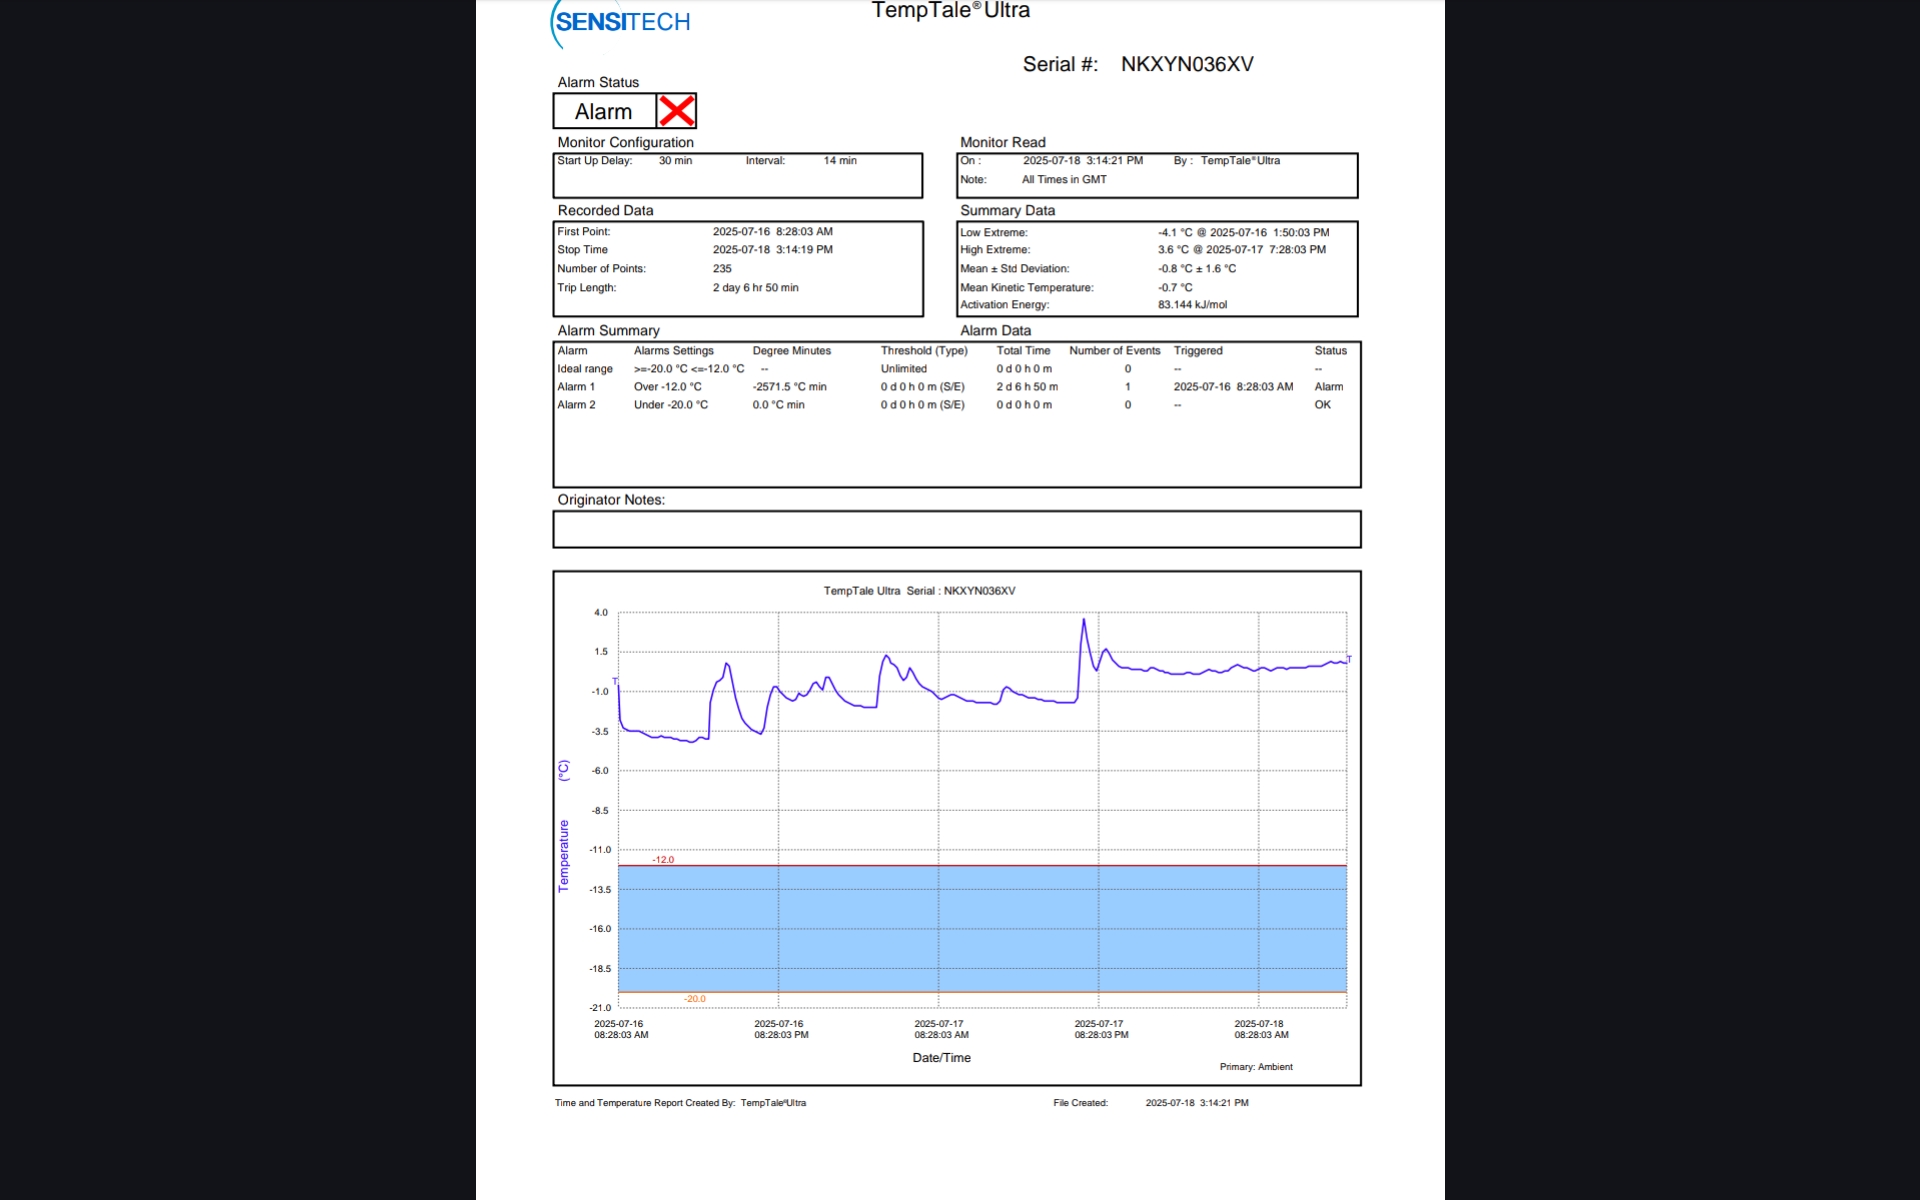Click the graph title TempTale Ultra Serial
Viewport: 1920px width, 1200px height.
pyautogui.click(x=919, y=591)
